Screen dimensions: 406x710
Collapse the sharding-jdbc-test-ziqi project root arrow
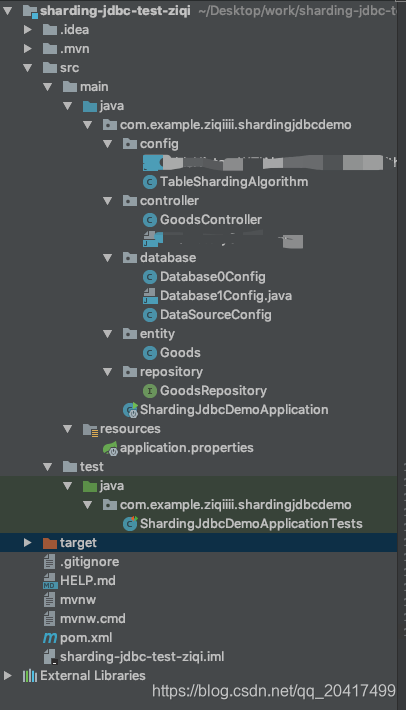coord(8,10)
